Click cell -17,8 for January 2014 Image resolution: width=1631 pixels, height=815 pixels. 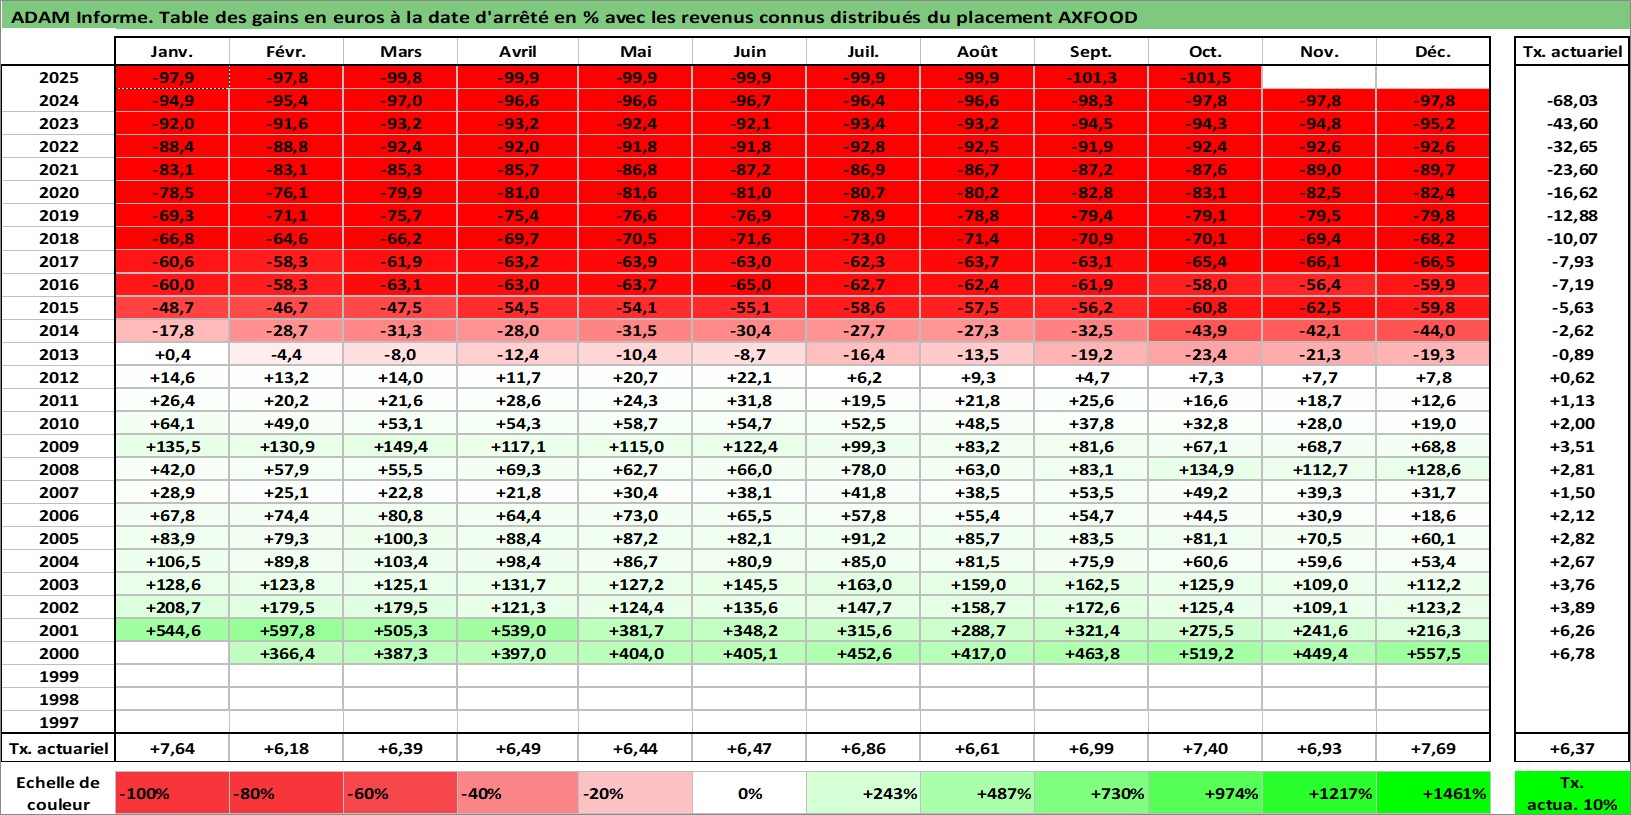[172, 330]
